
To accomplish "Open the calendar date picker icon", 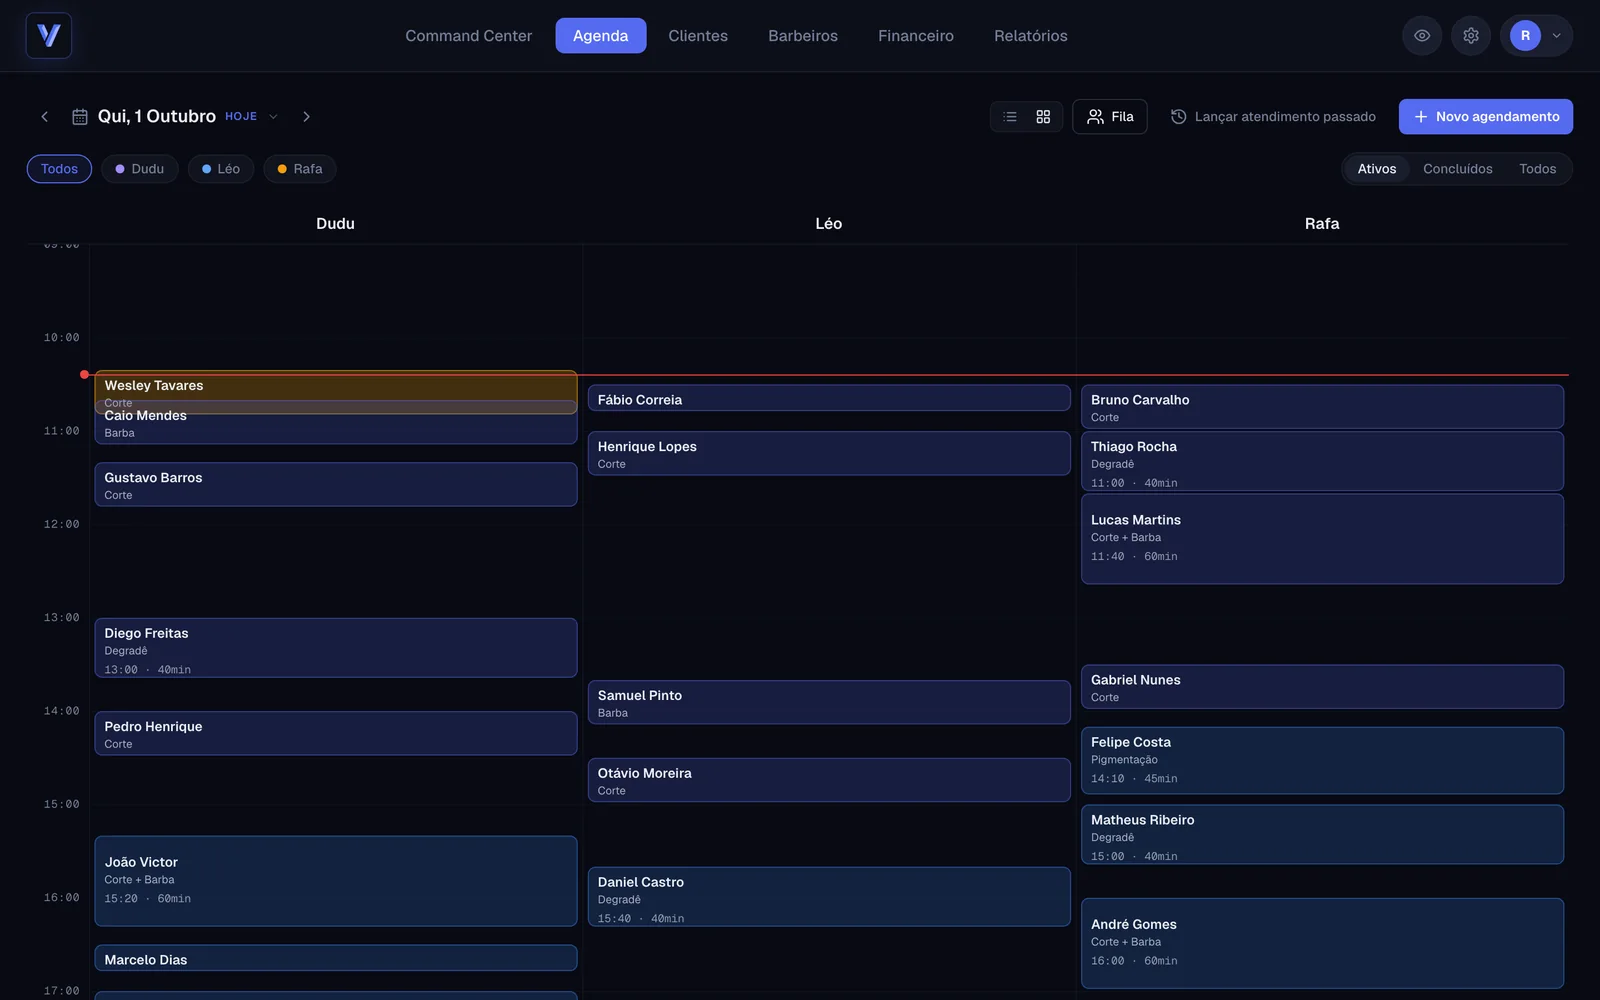I will tap(80, 117).
